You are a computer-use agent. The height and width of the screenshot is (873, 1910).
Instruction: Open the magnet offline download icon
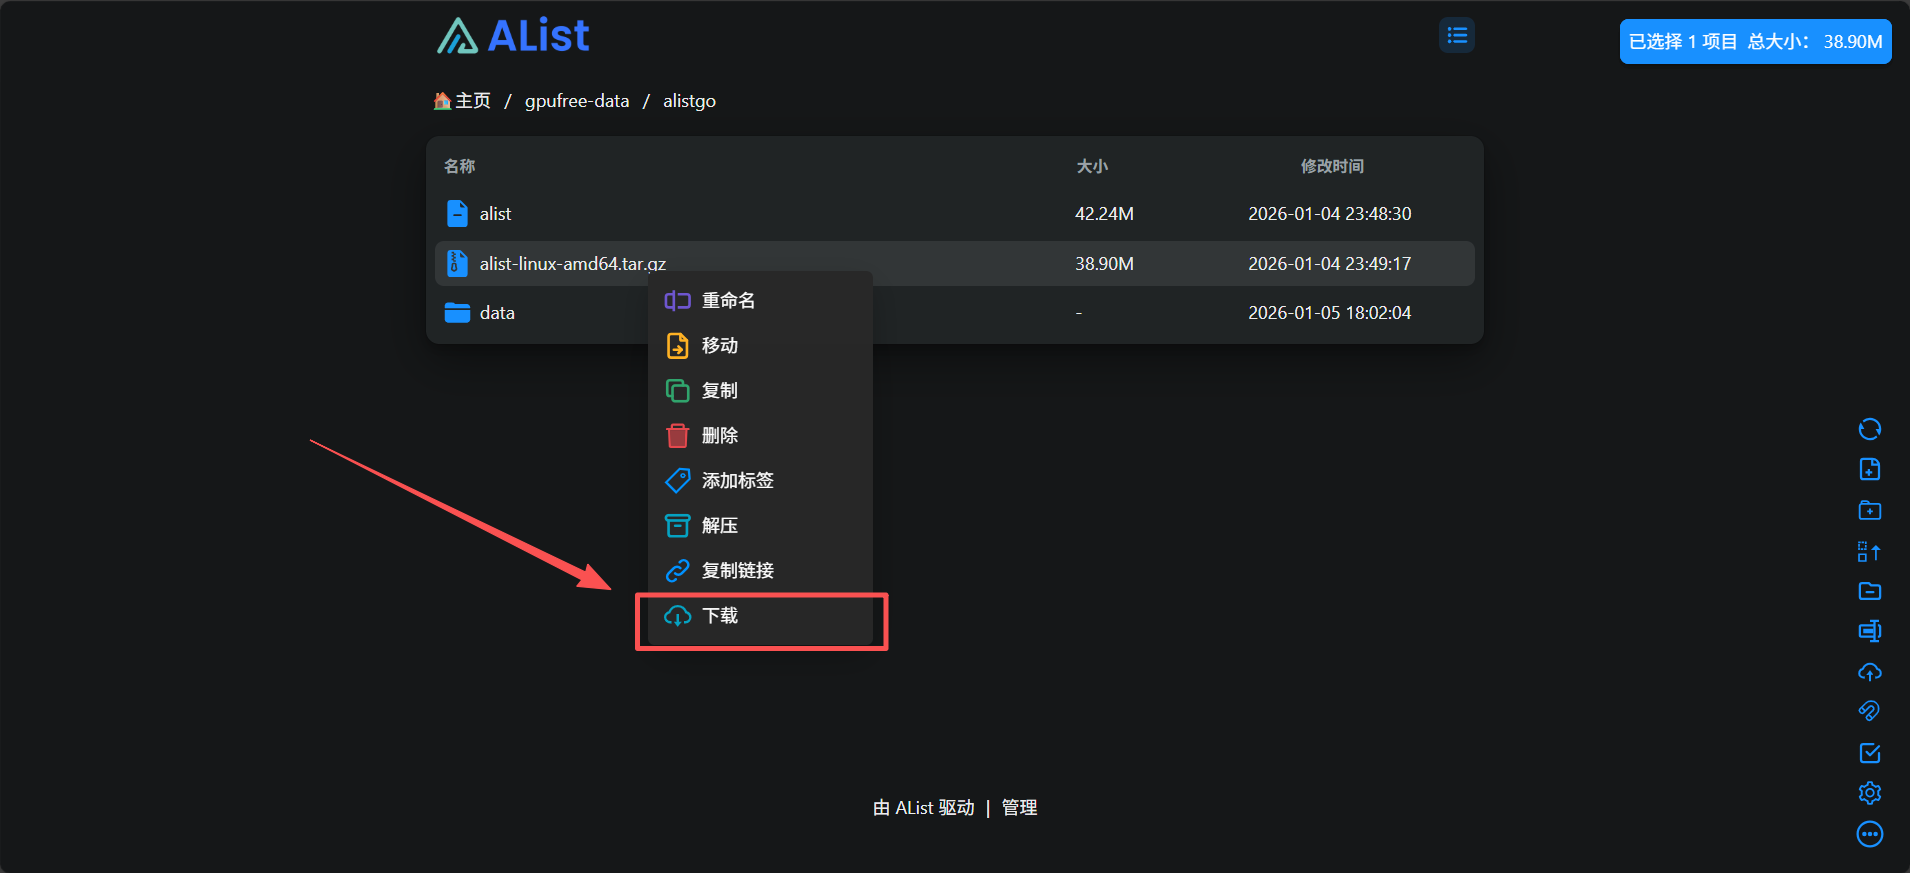click(x=1869, y=711)
